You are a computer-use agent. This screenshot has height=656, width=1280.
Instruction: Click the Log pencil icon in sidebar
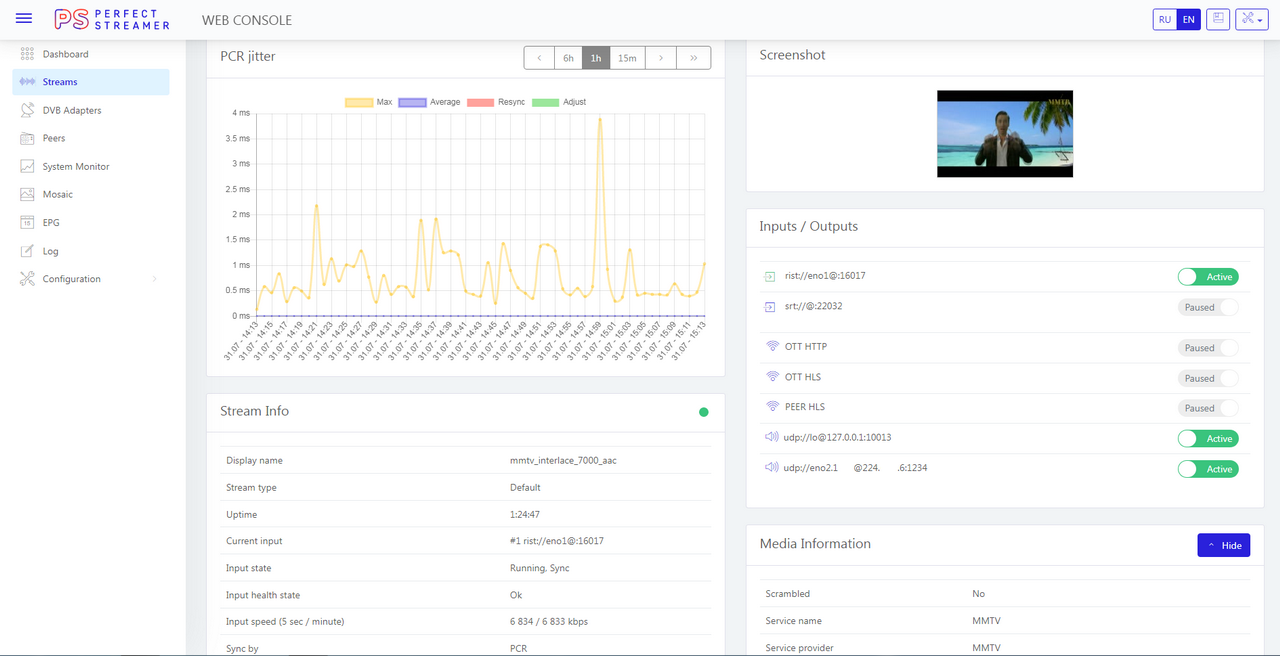tap(27, 251)
